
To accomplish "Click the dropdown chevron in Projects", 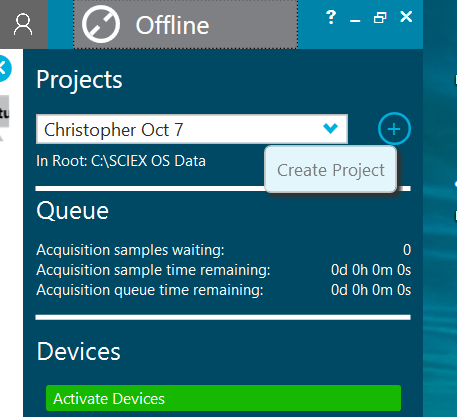I will click(330, 128).
